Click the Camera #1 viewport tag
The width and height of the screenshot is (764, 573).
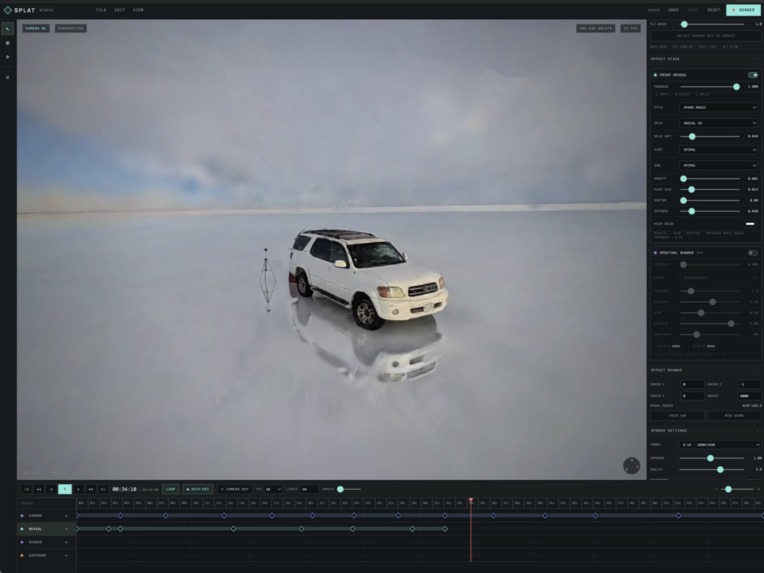tap(36, 28)
